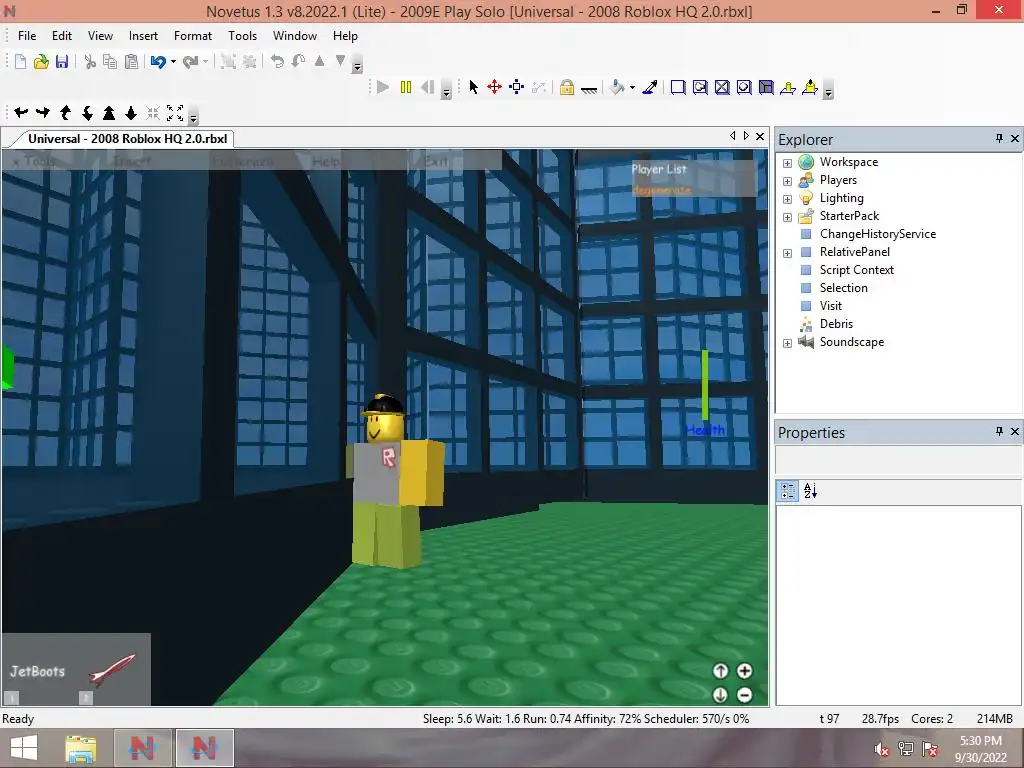Expand the Soundscape tree node
Image resolution: width=1024 pixels, height=768 pixels.
point(788,343)
